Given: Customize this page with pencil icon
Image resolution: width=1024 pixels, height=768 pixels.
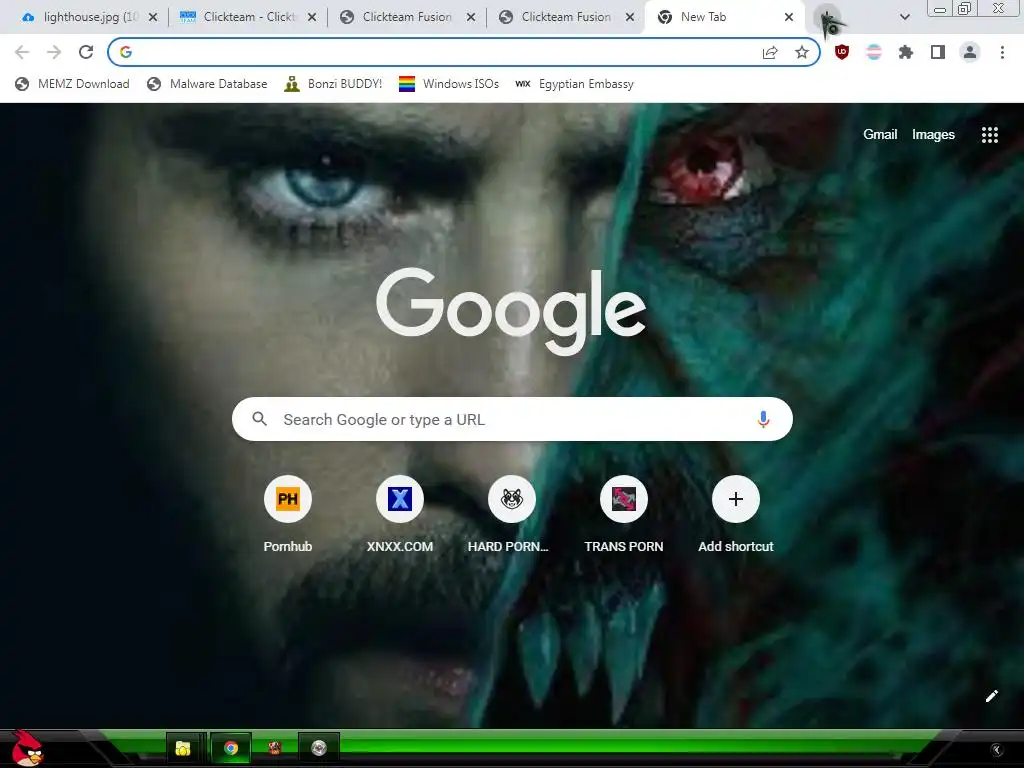Looking at the screenshot, I should pos(991,696).
